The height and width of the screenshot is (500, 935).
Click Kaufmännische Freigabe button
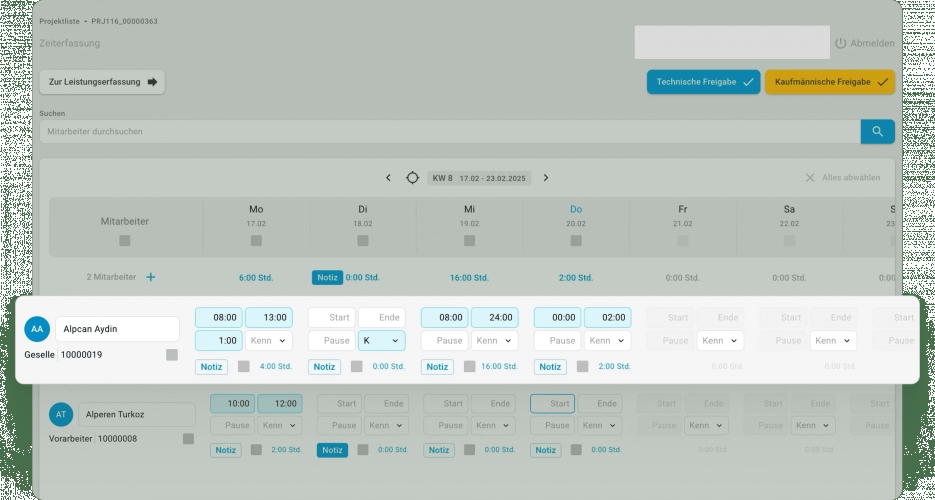coord(830,82)
